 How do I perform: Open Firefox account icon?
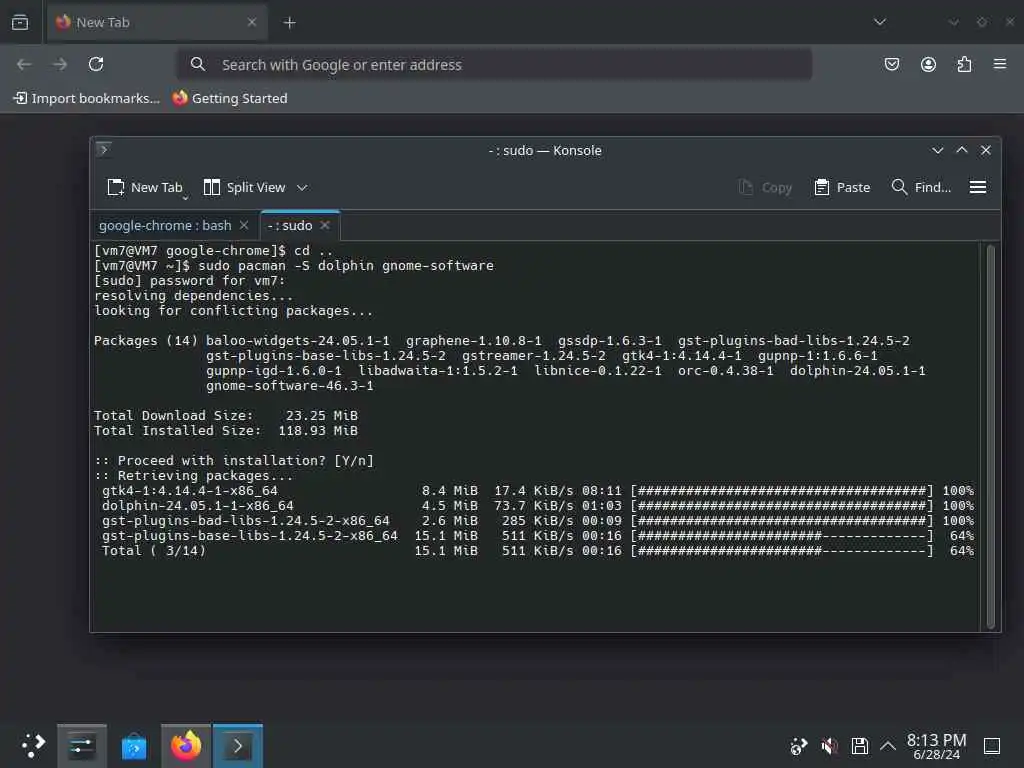tap(928, 64)
